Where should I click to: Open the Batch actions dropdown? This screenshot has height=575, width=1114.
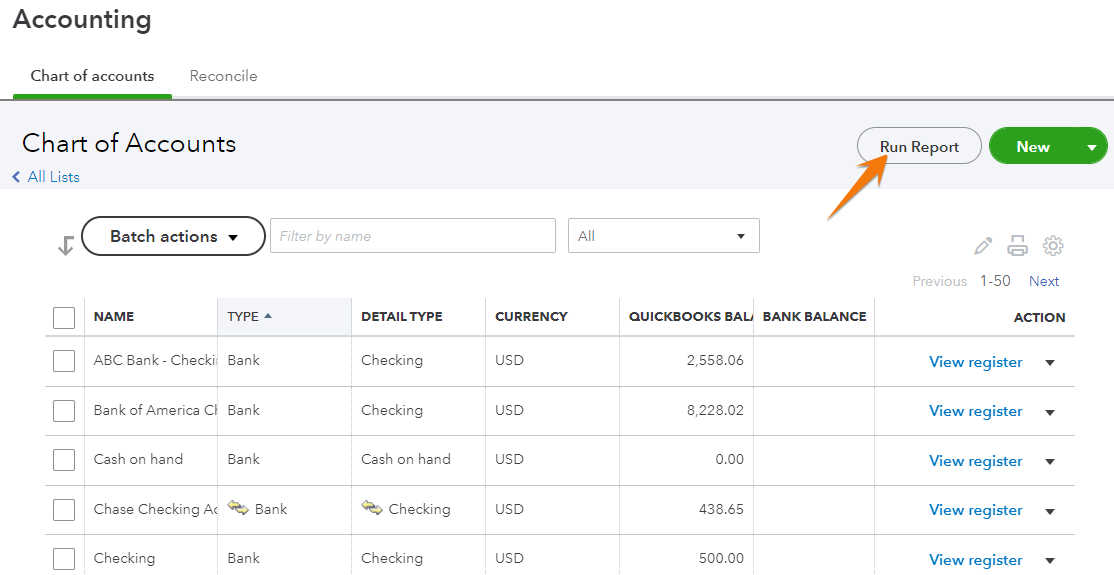click(x=173, y=237)
